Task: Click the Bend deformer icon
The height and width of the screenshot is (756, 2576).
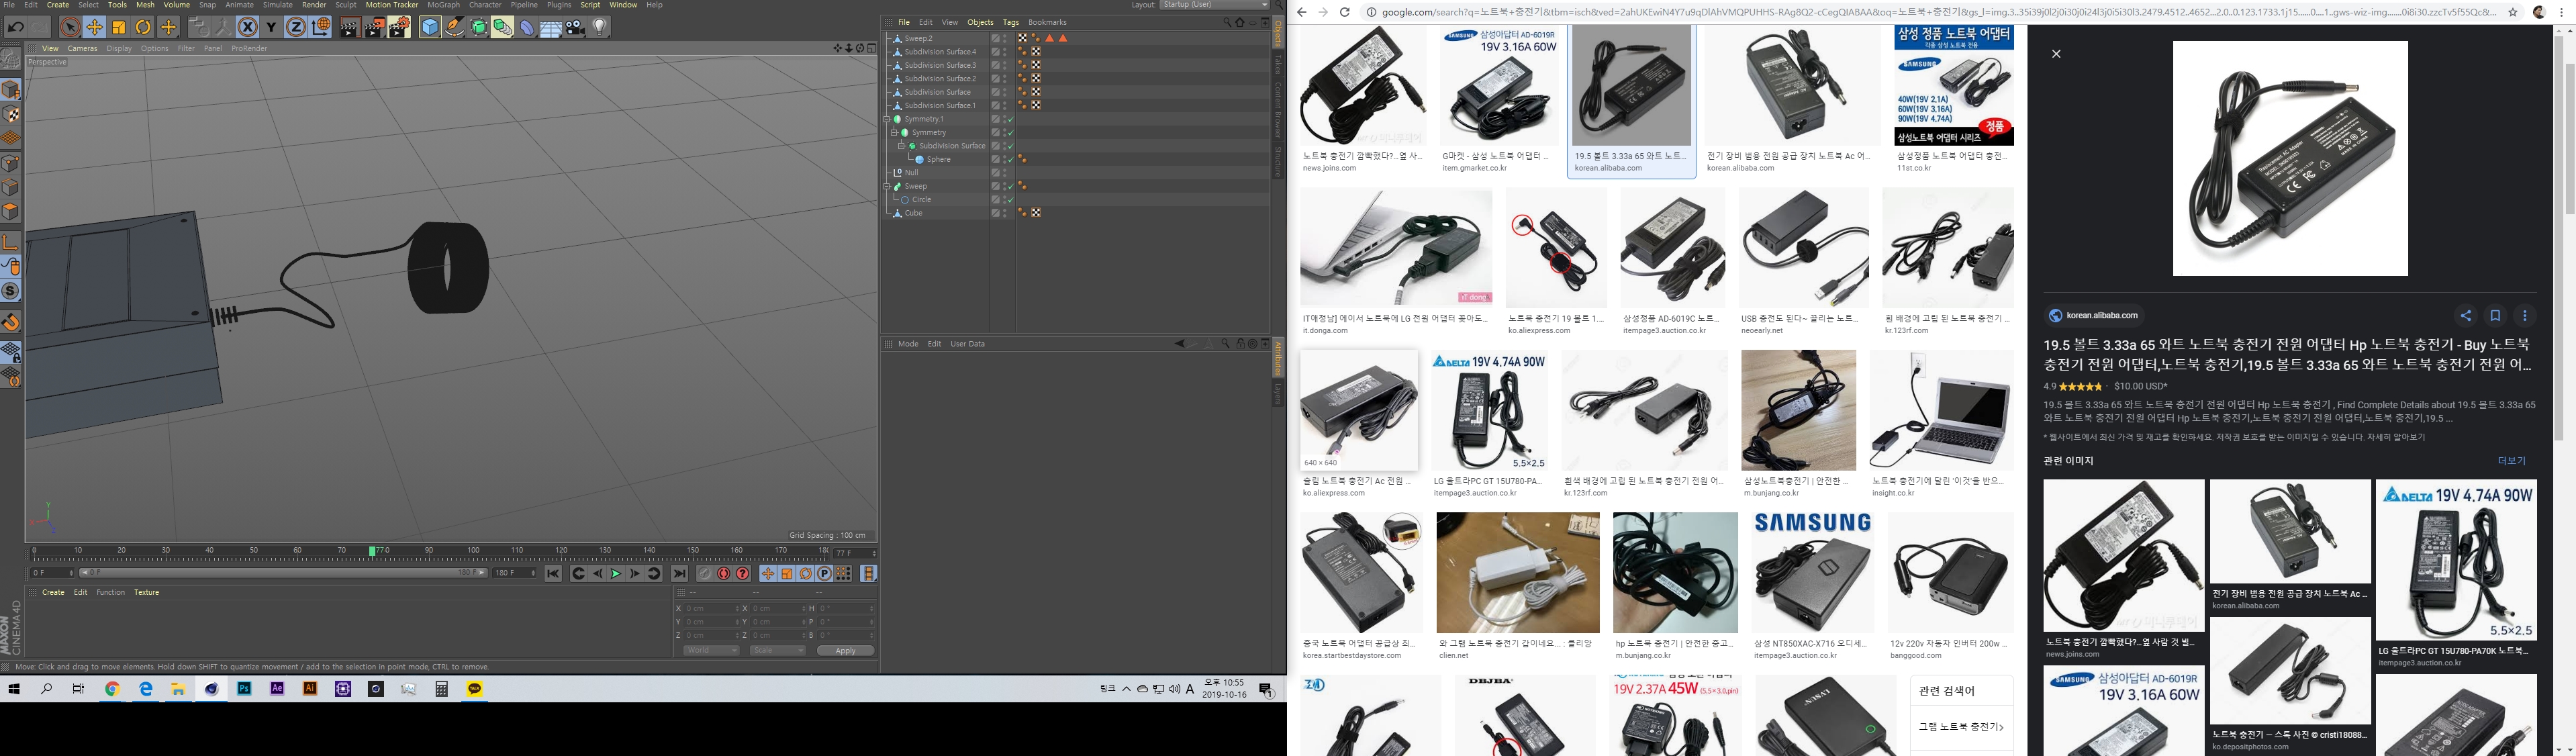Action: pos(527,27)
